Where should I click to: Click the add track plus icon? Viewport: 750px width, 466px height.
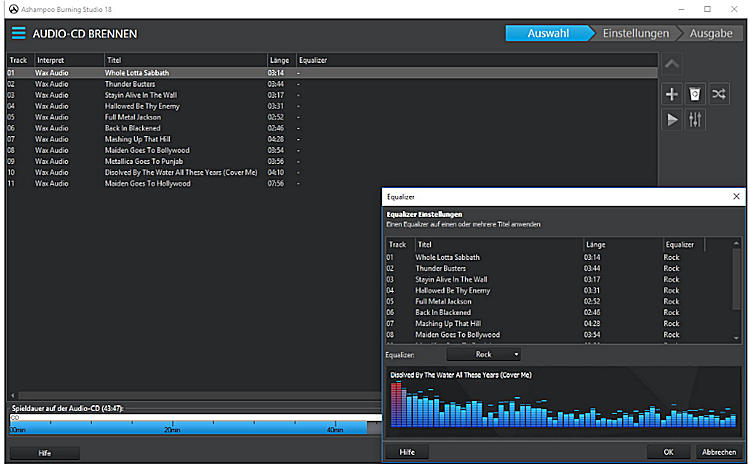pos(671,94)
